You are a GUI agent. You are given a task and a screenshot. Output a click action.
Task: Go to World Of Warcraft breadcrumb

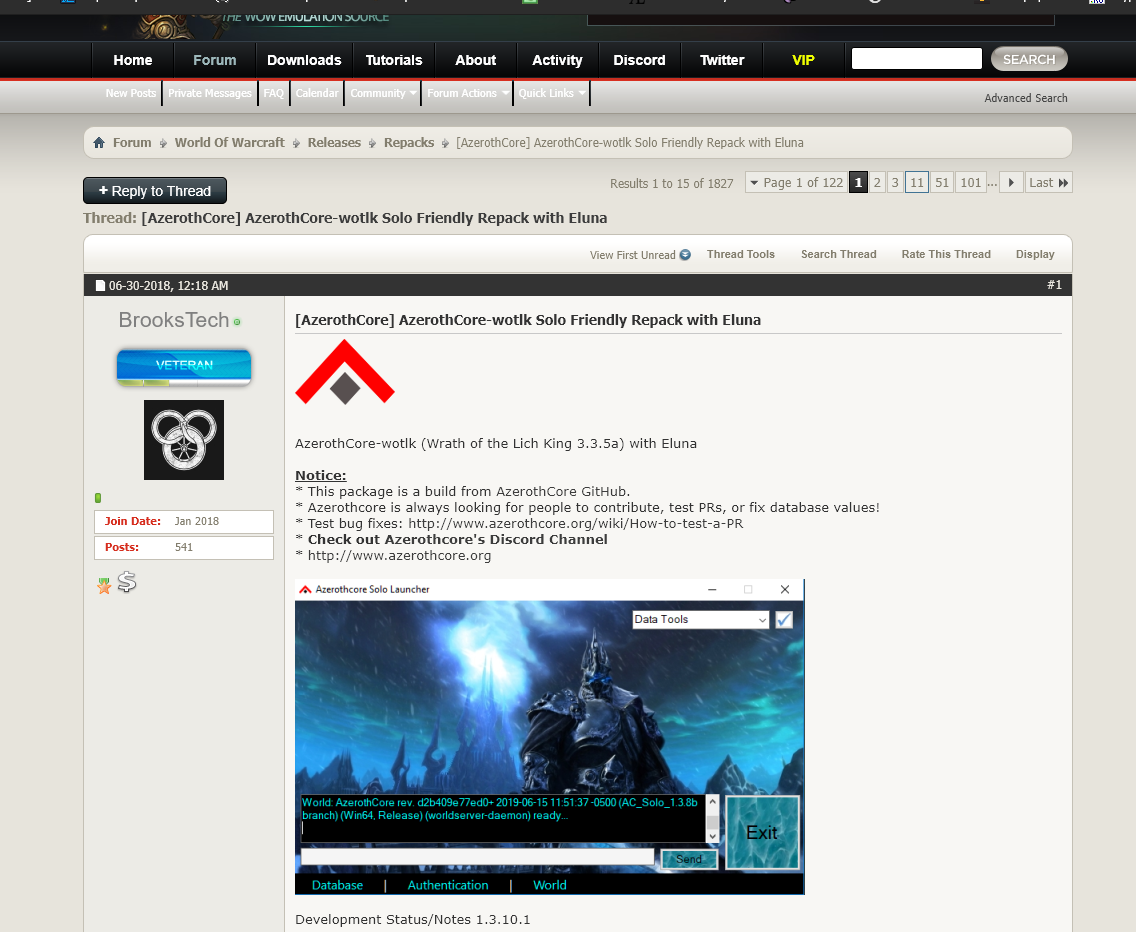(x=230, y=143)
